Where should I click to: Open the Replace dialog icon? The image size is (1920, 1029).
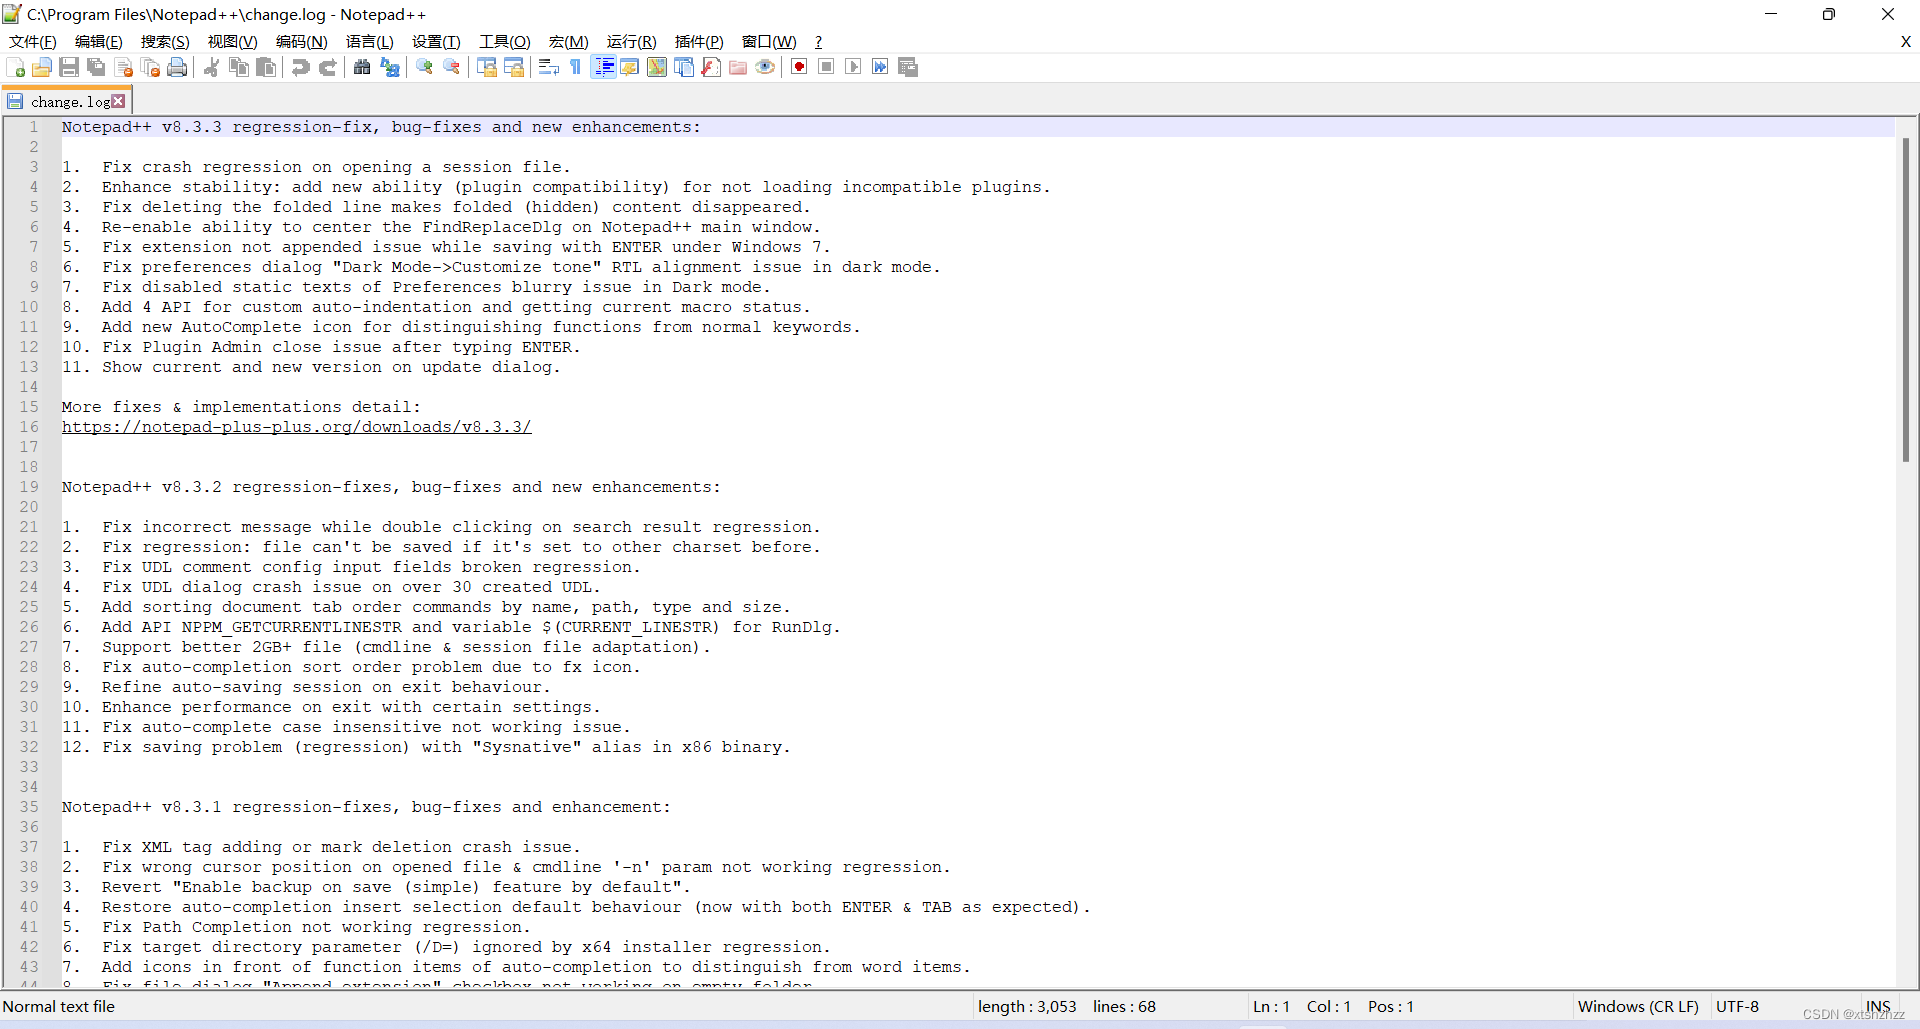click(x=390, y=67)
